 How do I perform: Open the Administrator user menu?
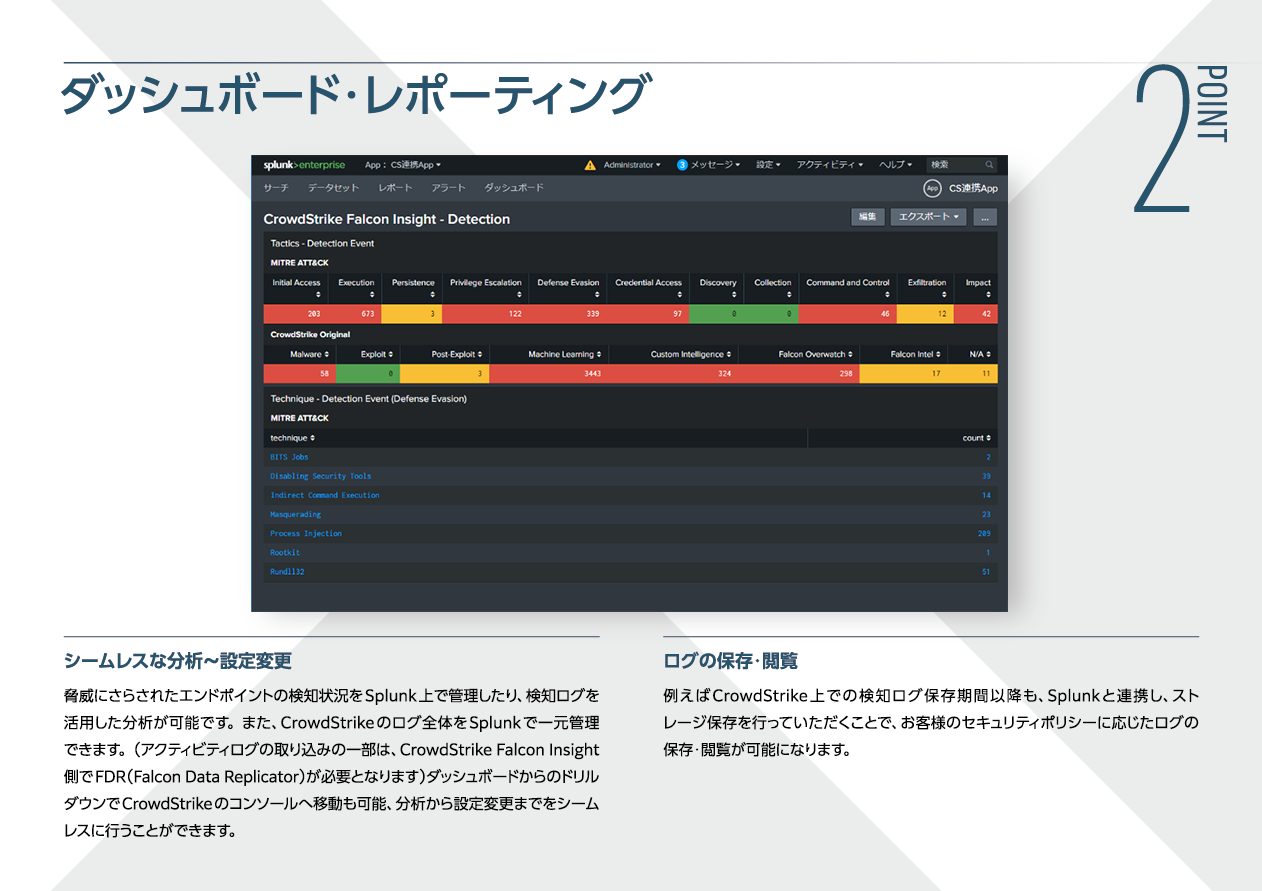coord(632,165)
